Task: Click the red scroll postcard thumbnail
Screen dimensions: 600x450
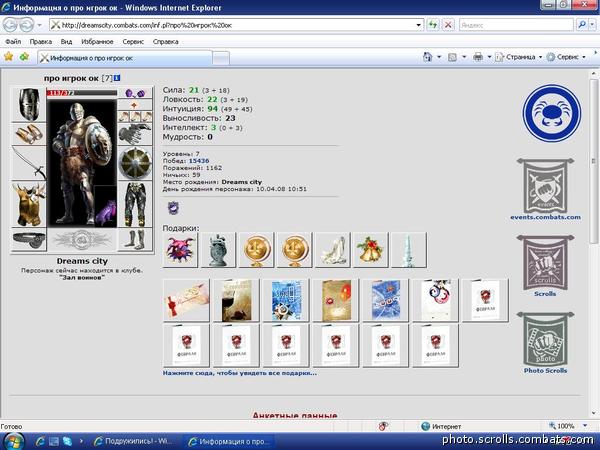Action: pos(187,300)
